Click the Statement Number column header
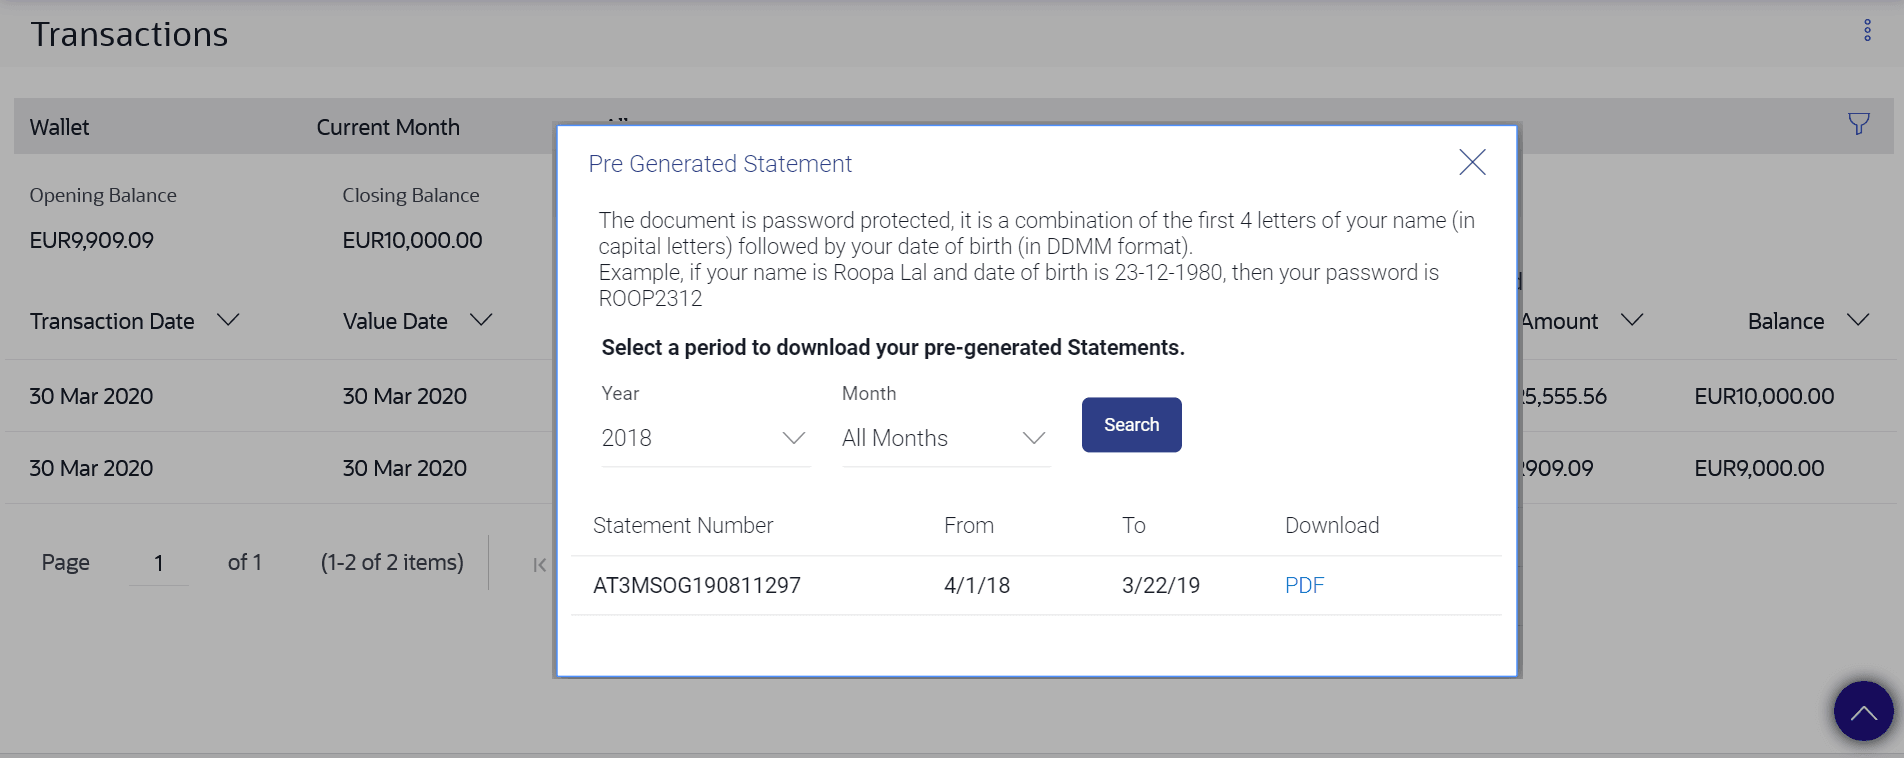This screenshot has width=1904, height=758. pyautogui.click(x=683, y=526)
